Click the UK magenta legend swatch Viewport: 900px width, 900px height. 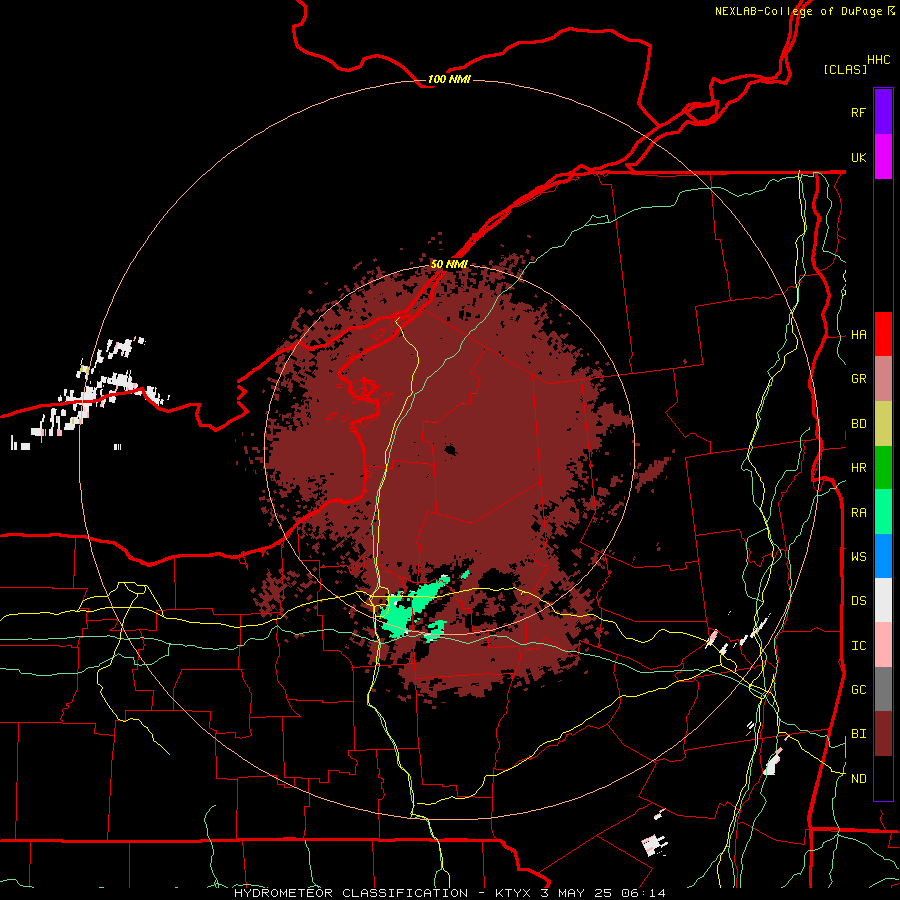click(x=883, y=157)
